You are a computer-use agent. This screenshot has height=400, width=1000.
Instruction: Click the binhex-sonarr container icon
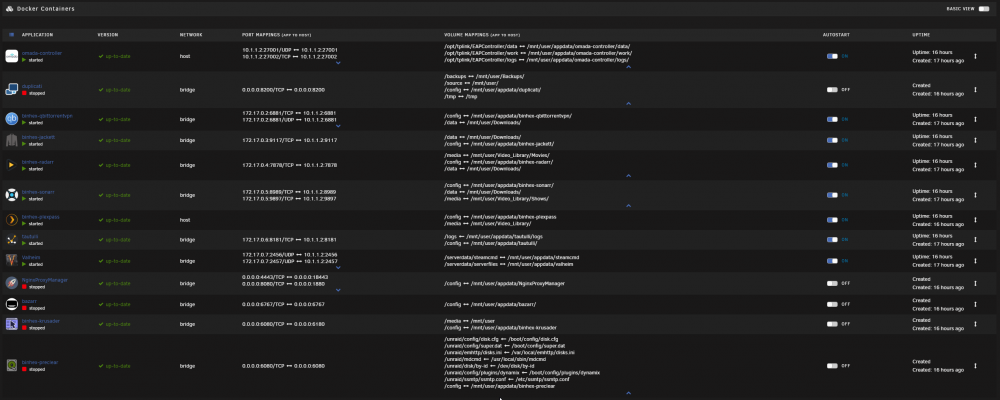[11, 195]
